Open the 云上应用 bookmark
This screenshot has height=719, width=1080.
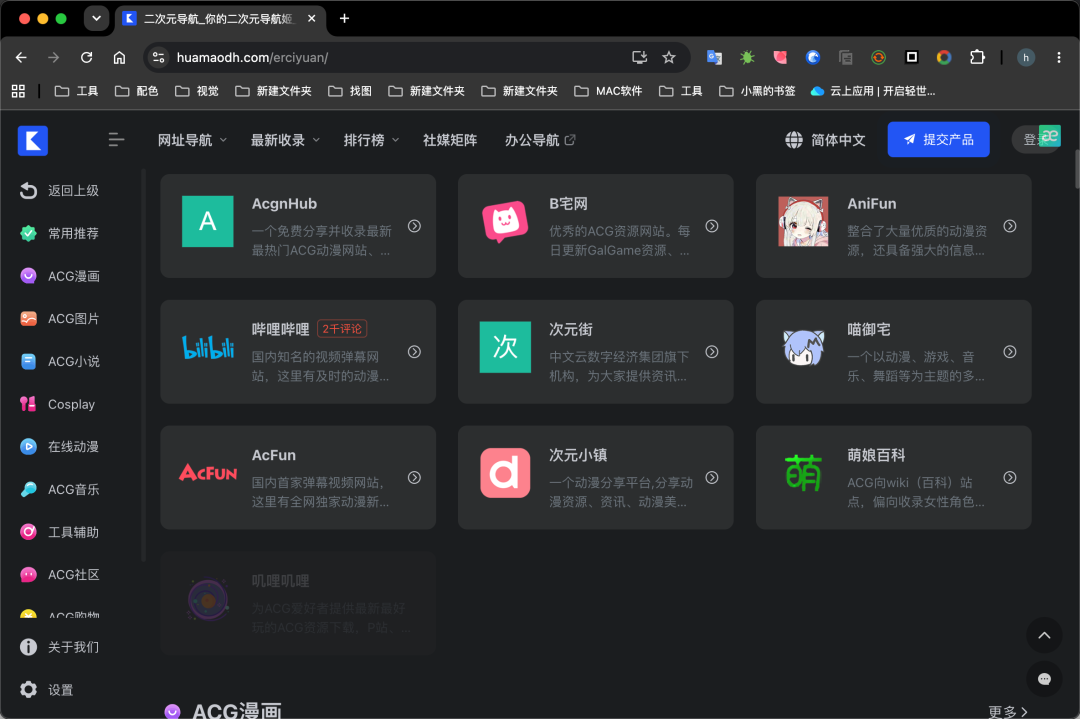point(873,91)
